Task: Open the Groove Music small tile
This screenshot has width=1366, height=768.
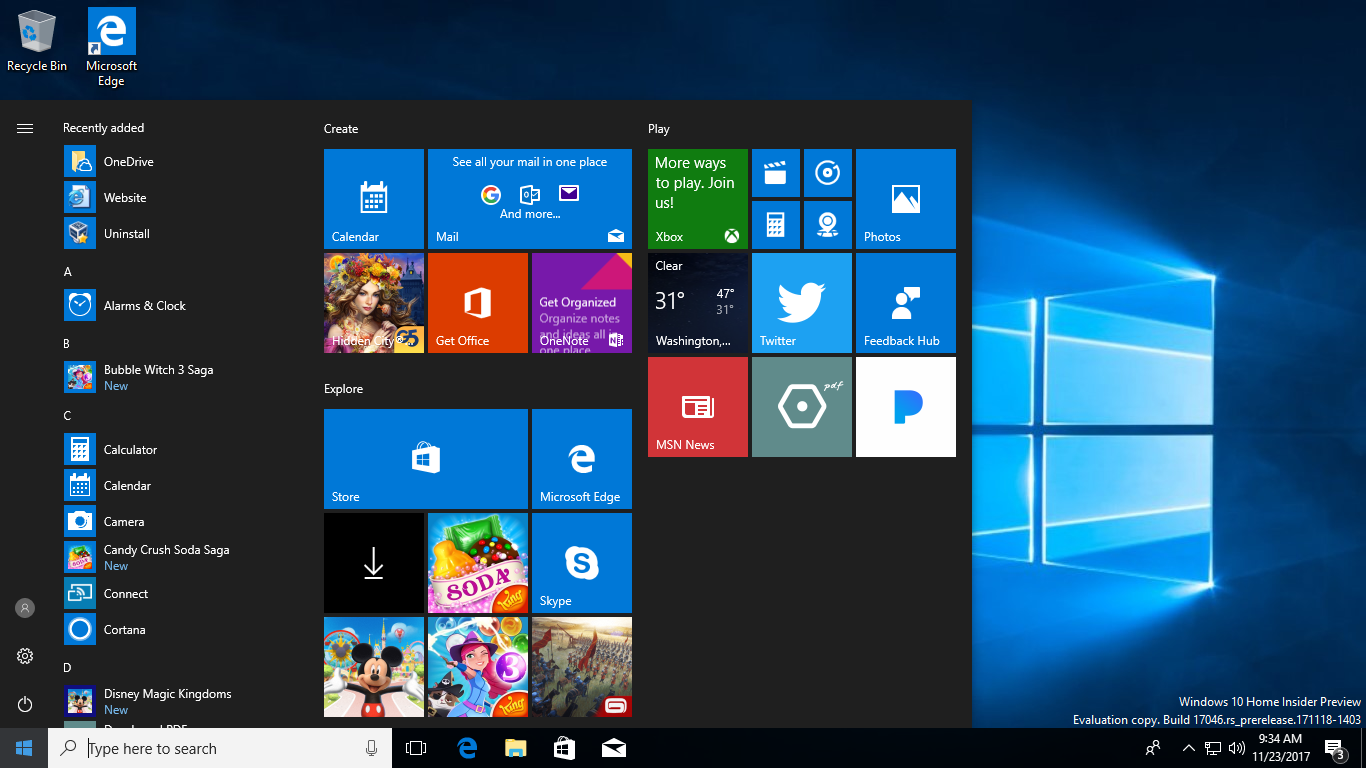Action: click(828, 173)
